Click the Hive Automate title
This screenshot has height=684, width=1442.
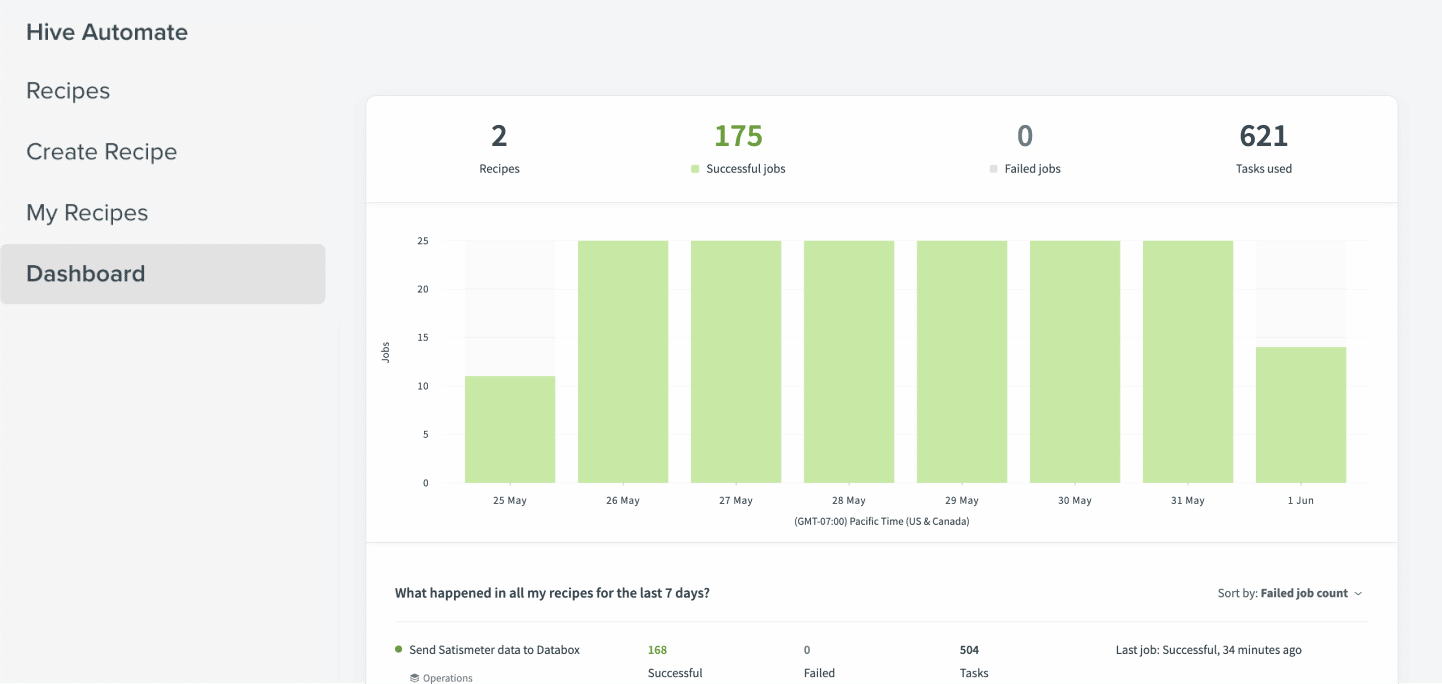tap(107, 32)
